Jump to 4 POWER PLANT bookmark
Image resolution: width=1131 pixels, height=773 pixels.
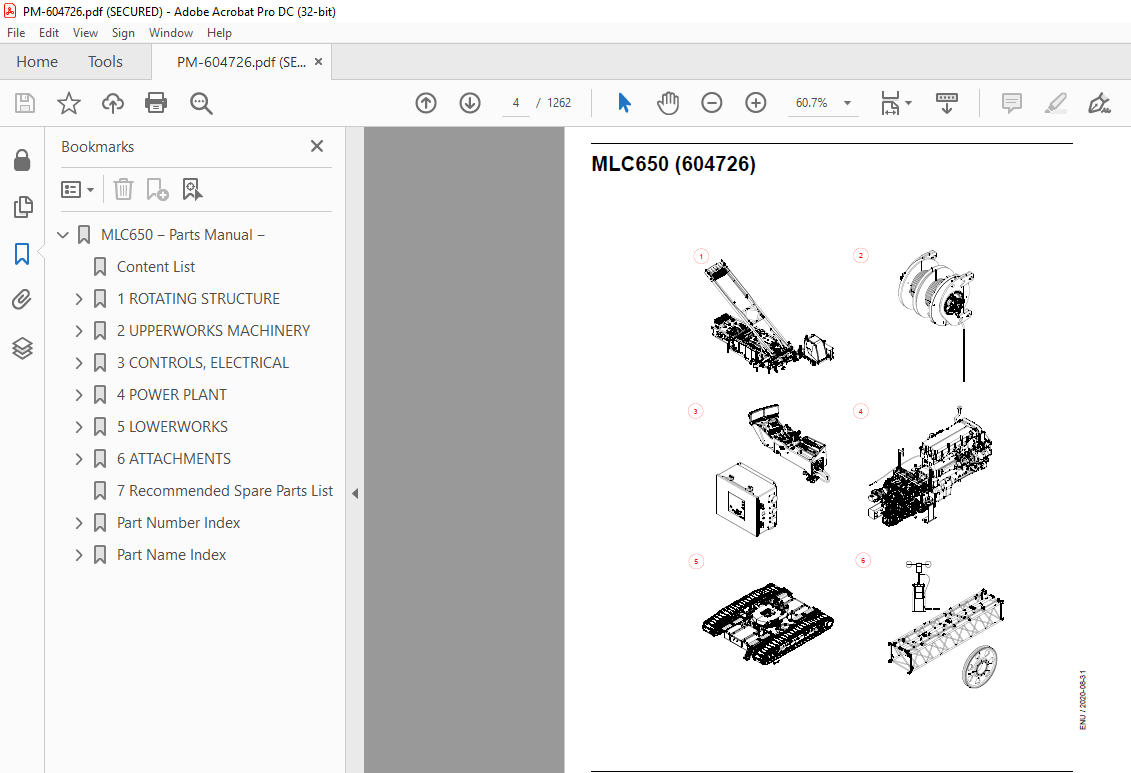pos(172,395)
